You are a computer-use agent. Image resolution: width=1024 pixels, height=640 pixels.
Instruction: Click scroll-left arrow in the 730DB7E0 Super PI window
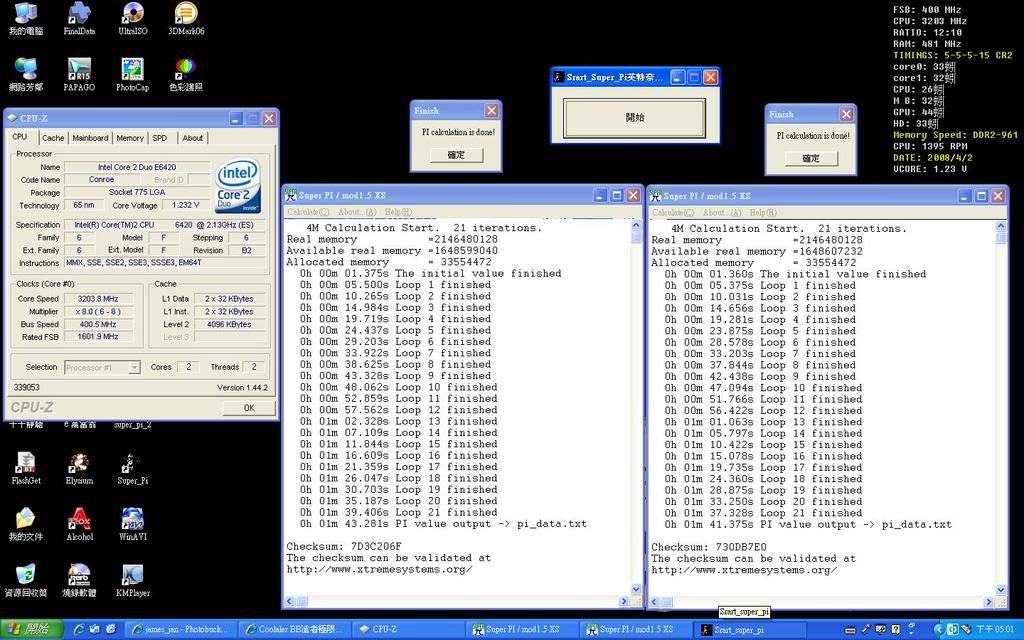coord(654,602)
